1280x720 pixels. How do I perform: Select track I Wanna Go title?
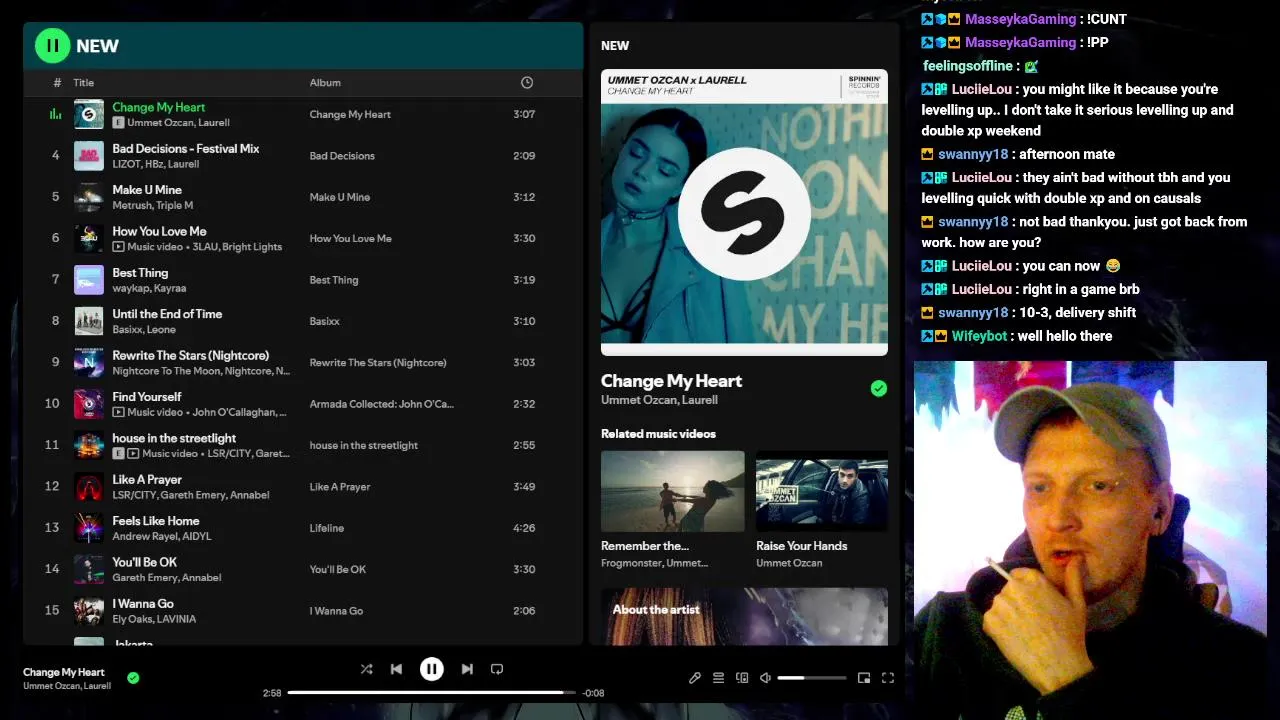click(143, 604)
